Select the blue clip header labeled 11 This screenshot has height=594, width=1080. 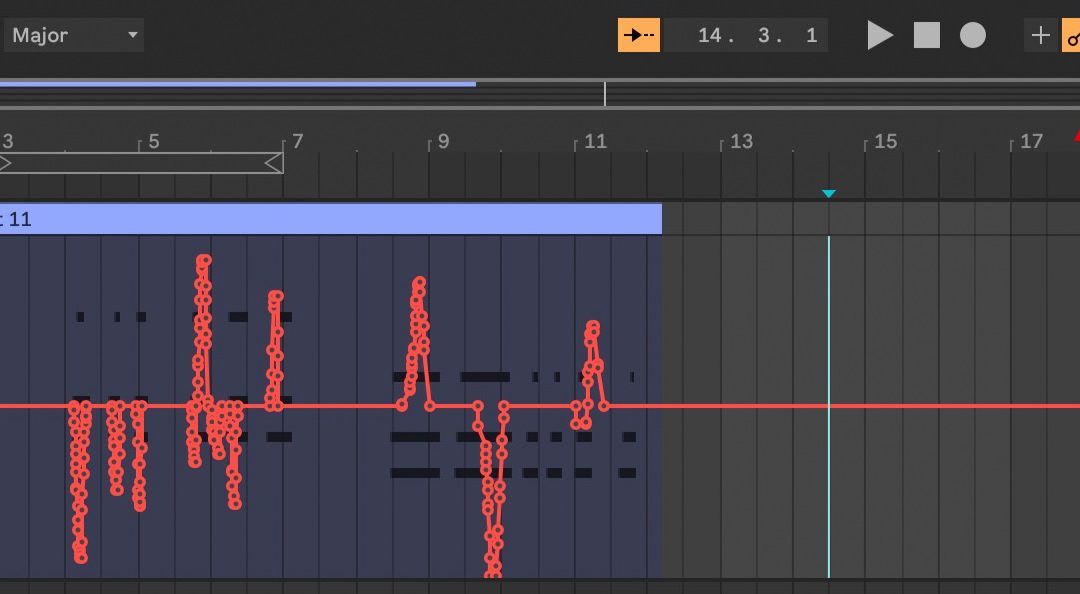[x=330, y=219]
